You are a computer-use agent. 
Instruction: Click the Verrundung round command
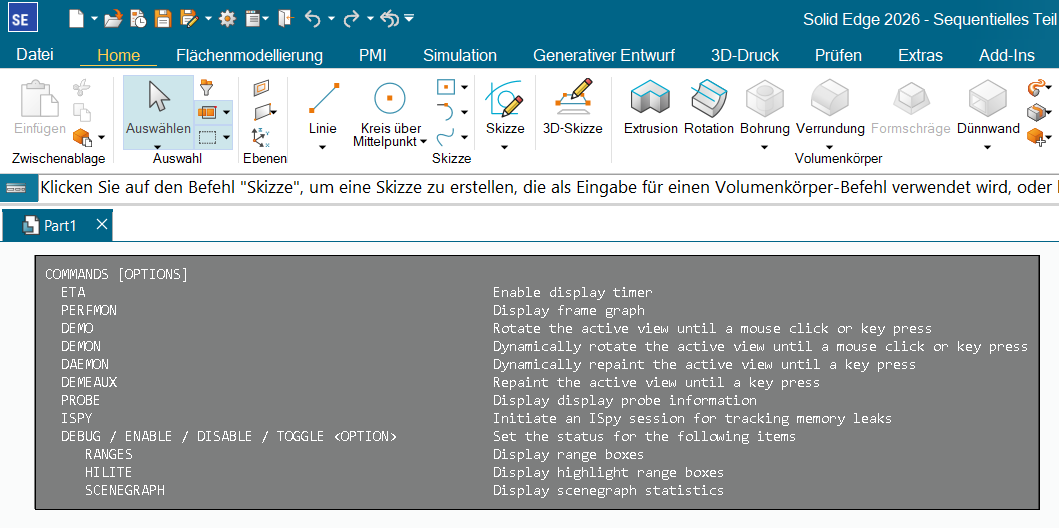[830, 108]
